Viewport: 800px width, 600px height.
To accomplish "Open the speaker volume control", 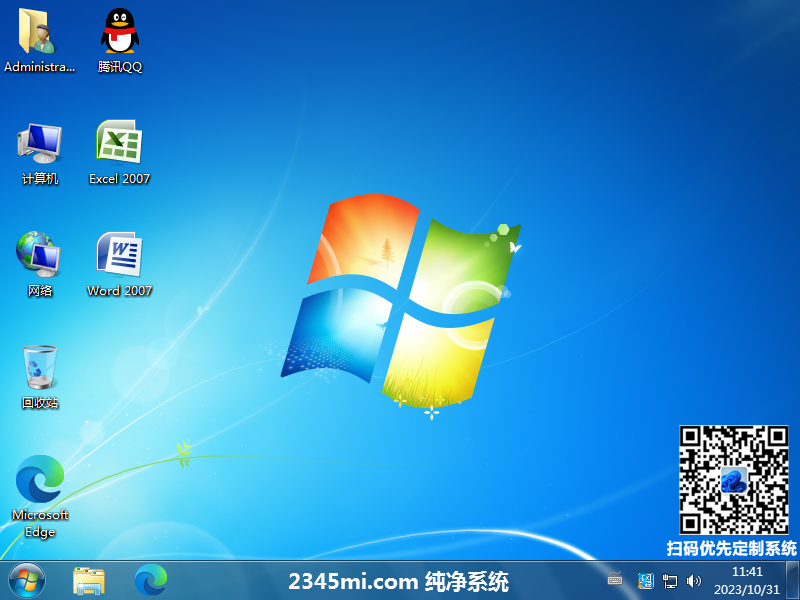I will [694, 580].
